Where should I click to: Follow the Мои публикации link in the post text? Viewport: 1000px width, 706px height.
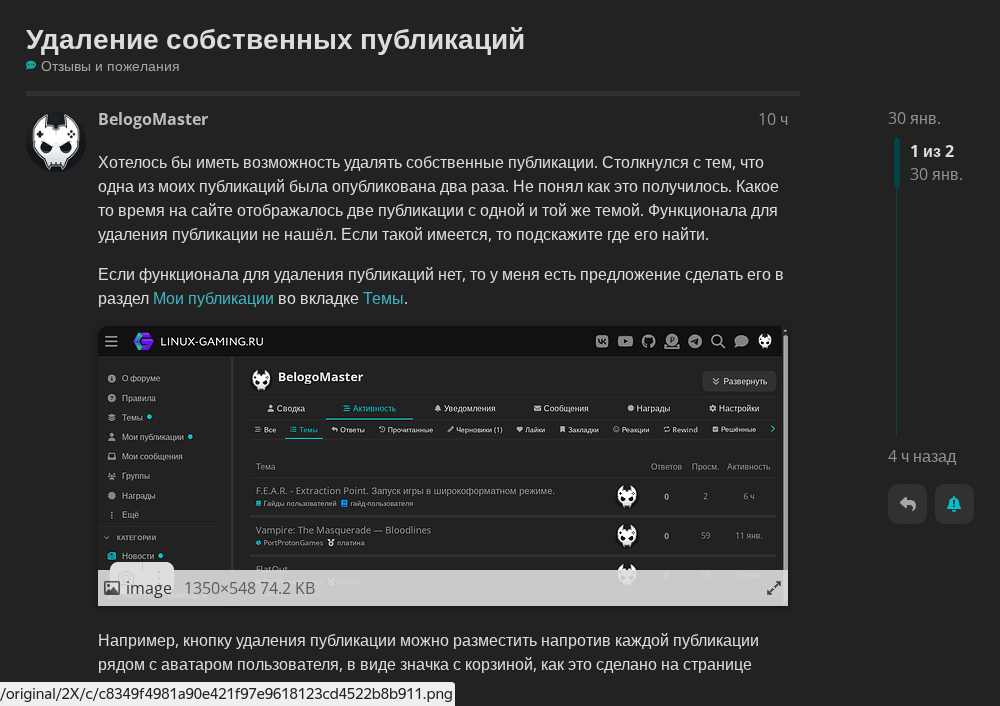click(213, 298)
